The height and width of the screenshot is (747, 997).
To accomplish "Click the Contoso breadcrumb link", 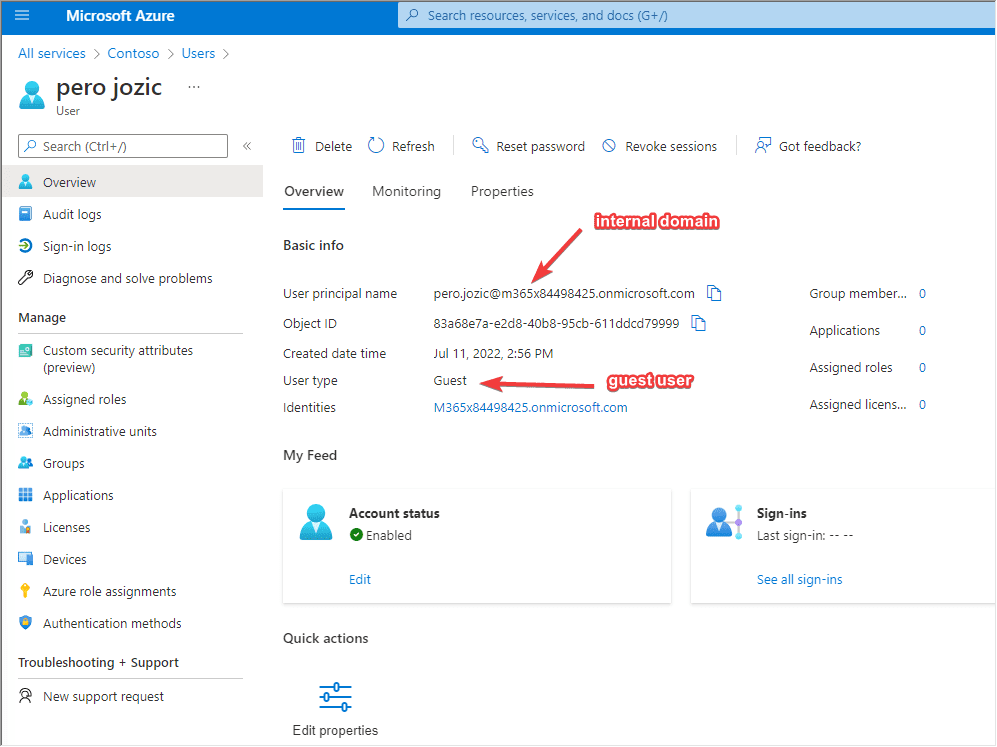I will coord(133,53).
